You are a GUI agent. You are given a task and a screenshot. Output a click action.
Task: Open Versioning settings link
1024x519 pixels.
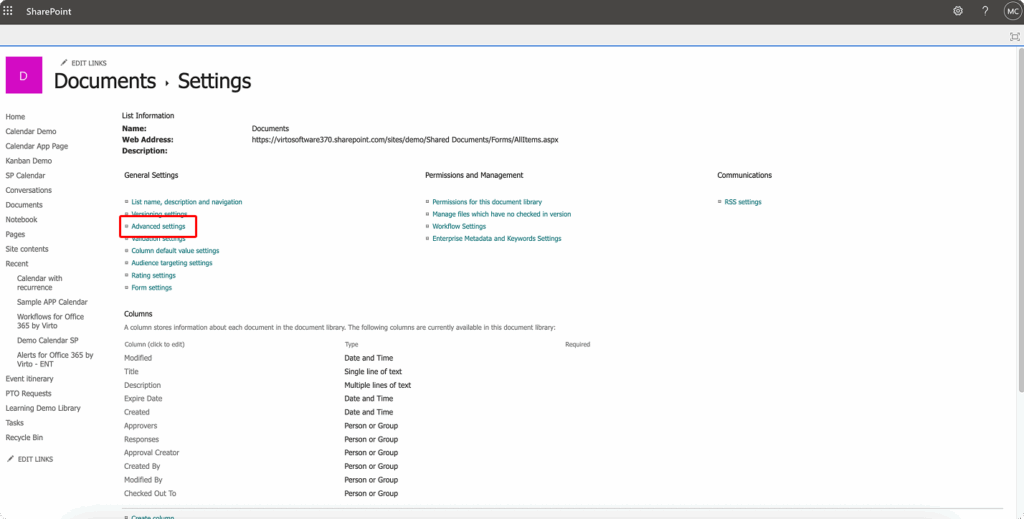(x=158, y=214)
